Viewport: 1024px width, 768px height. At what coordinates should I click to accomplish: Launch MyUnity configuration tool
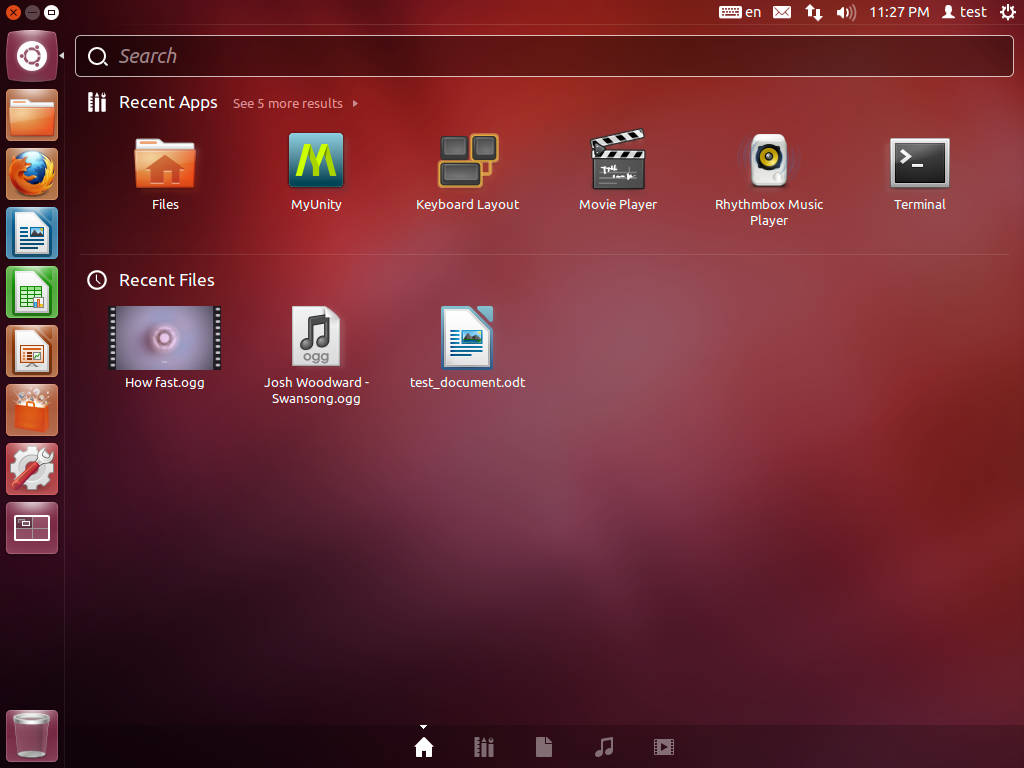[316, 161]
